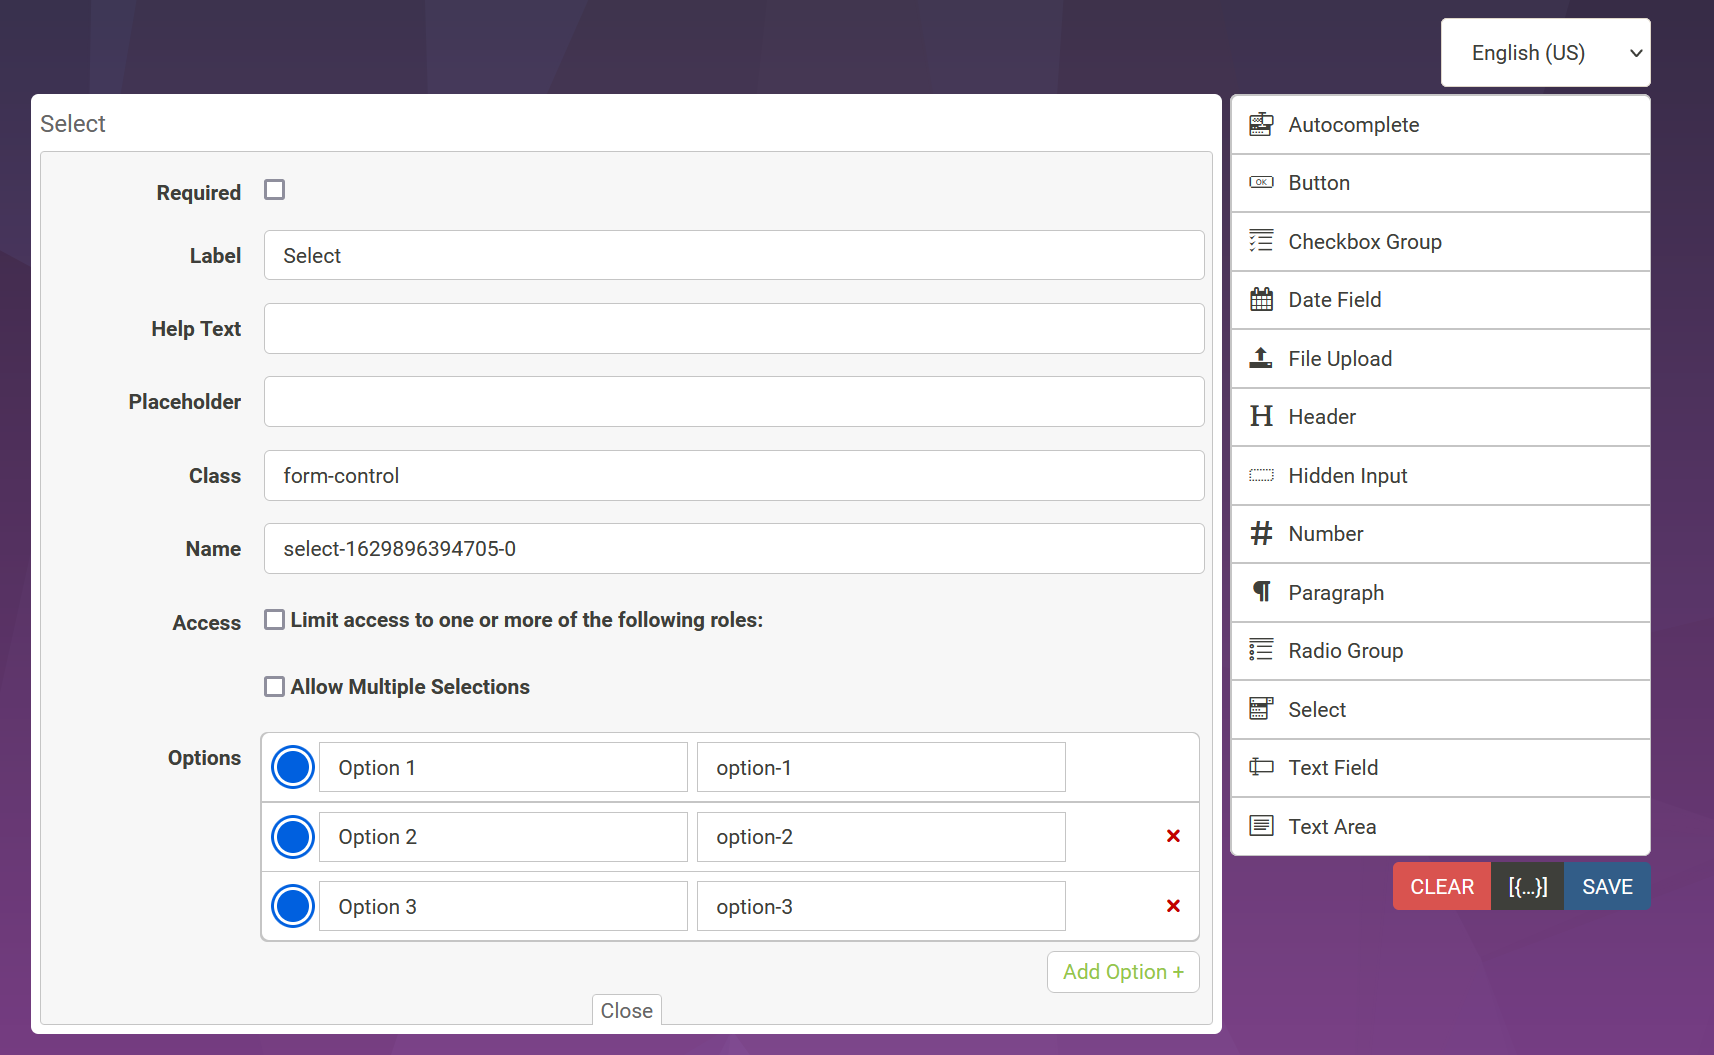The width and height of the screenshot is (1714, 1055).
Task: Choose the Text Area item label
Action: [1332, 827]
